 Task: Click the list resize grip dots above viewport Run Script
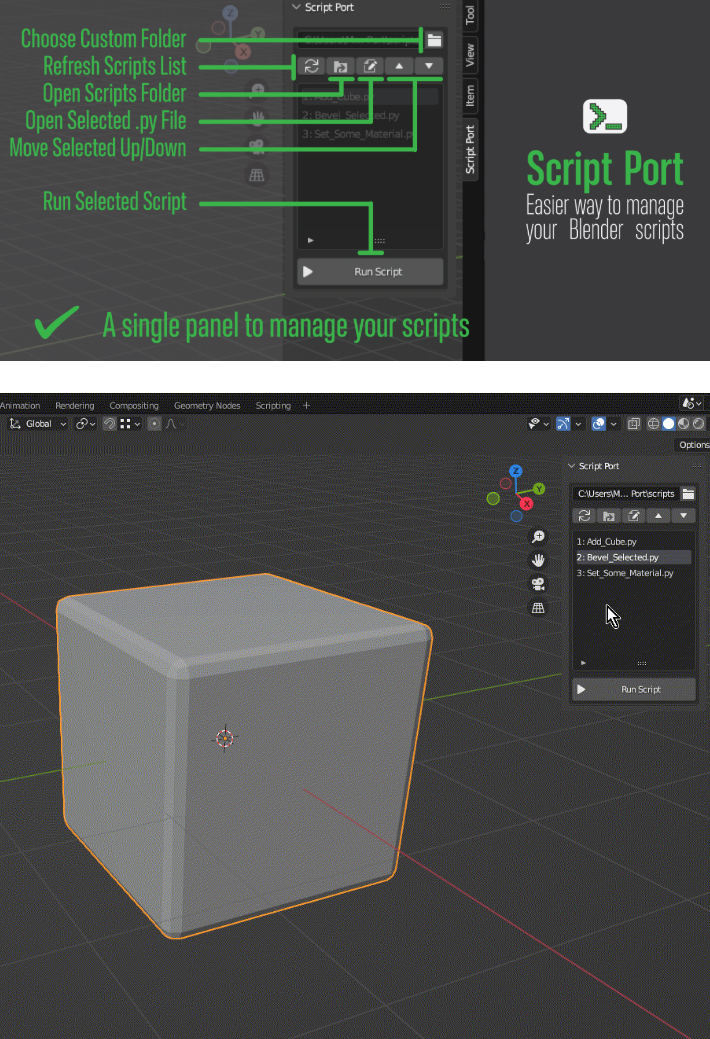642,663
